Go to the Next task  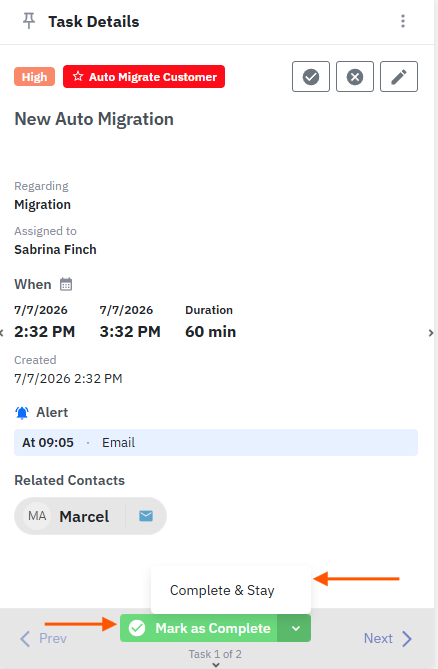pos(388,638)
